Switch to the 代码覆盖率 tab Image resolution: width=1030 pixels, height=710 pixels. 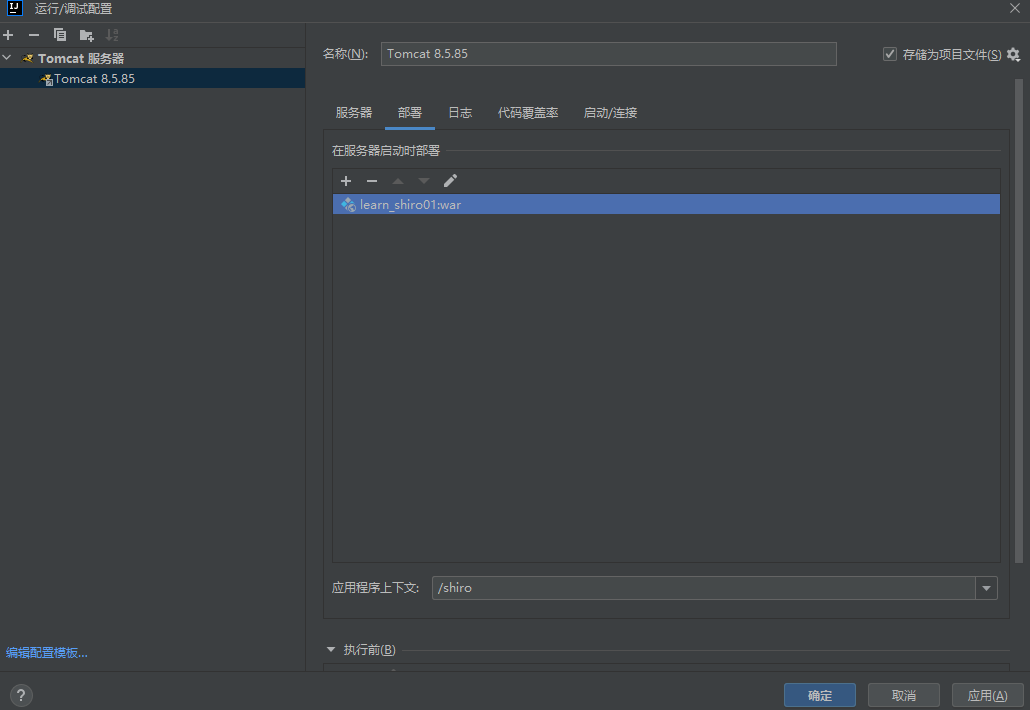528,113
